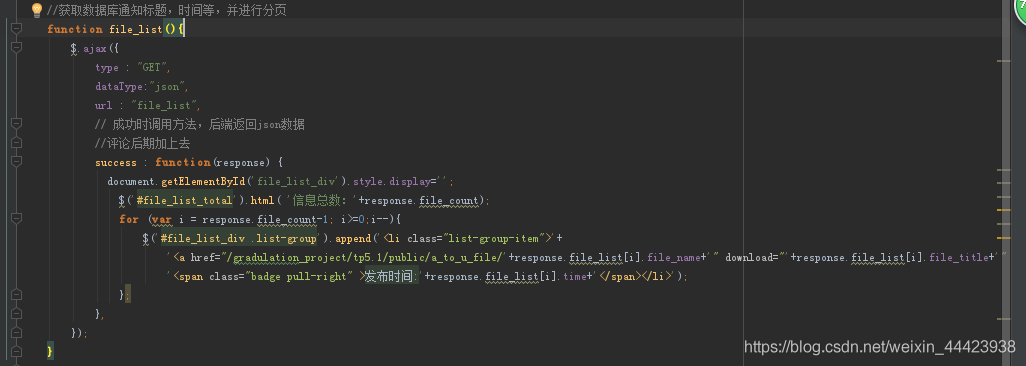Click the 发布时间: text
Viewport: 1026px width, 366px height.
pos(392,276)
